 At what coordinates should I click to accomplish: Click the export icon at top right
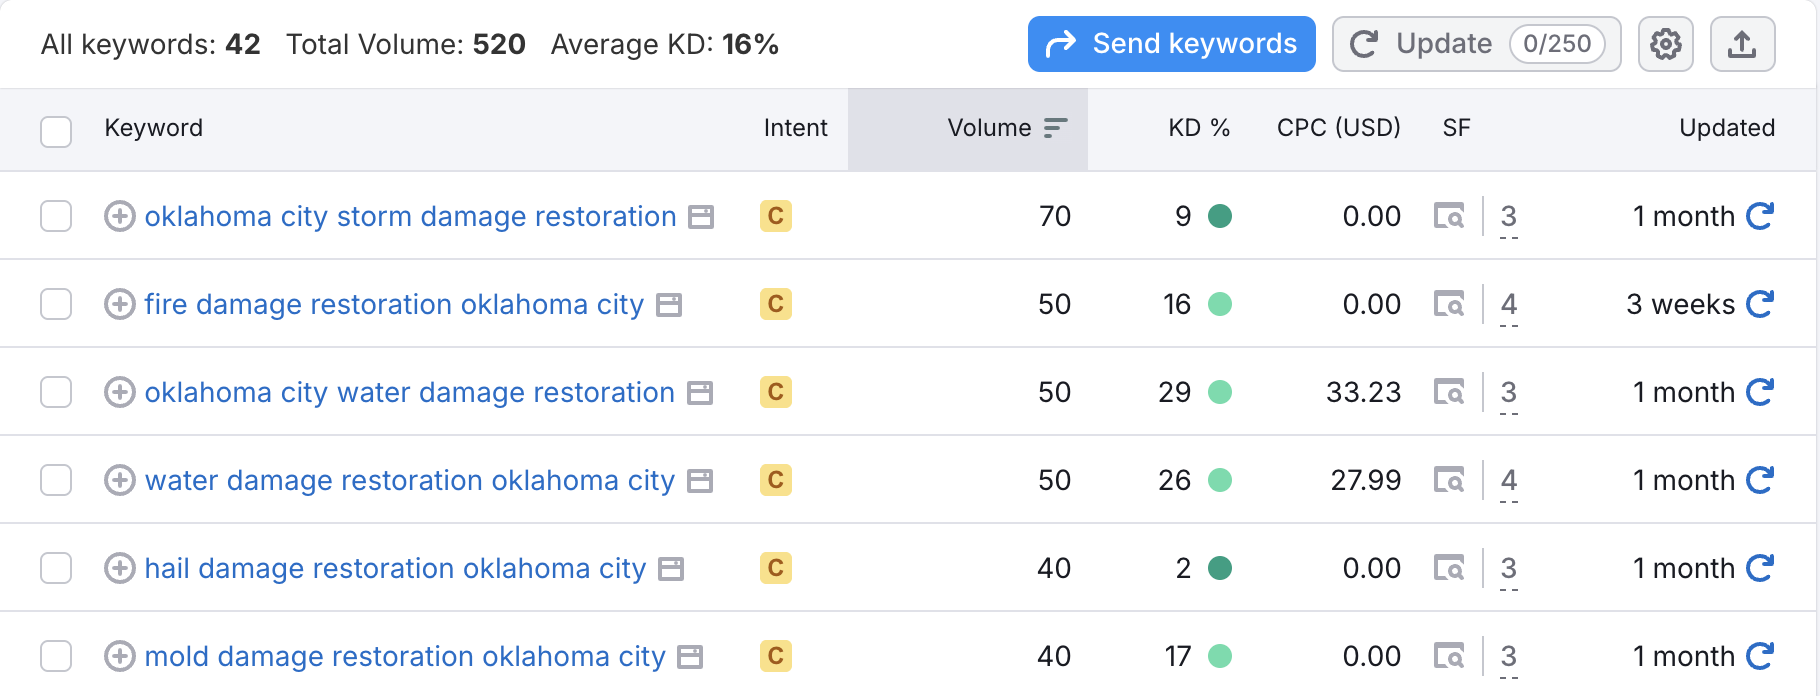[x=1742, y=44]
